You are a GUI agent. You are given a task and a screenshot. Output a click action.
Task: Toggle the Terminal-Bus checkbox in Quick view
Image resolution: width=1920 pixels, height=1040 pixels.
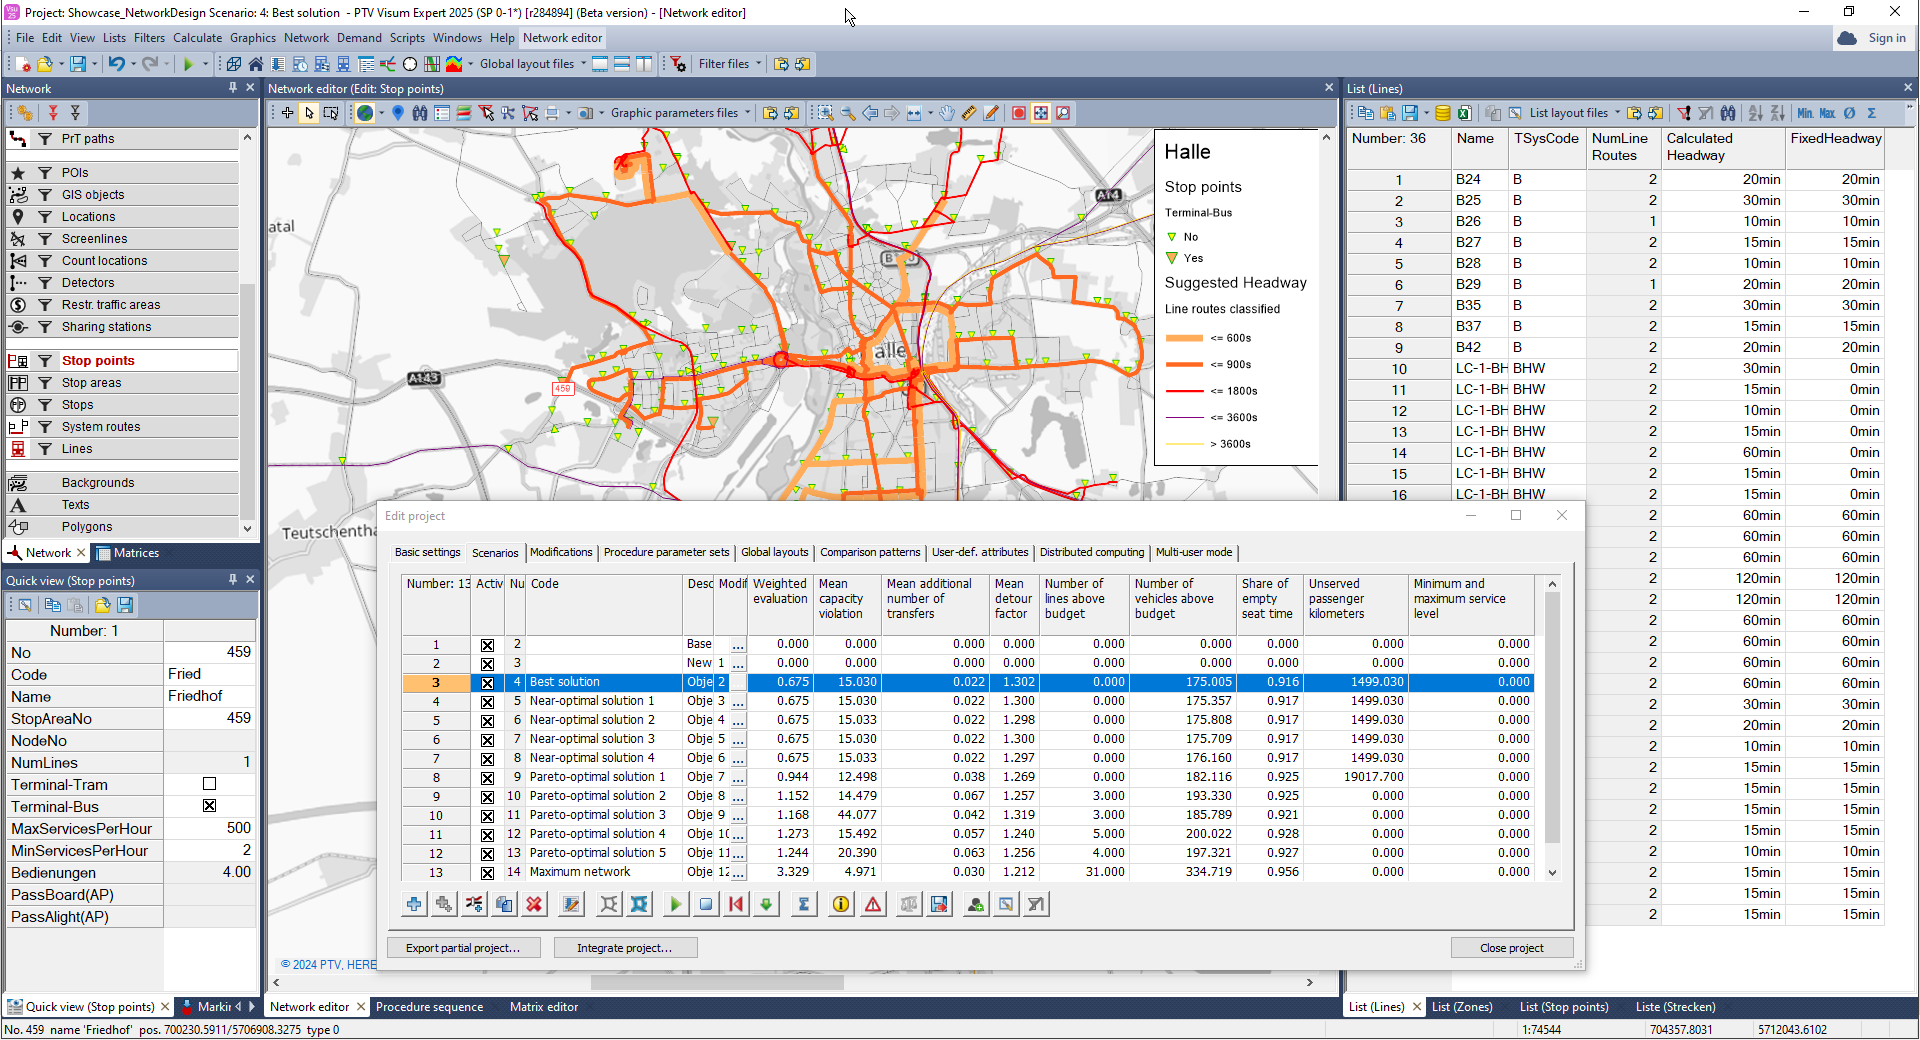pos(209,806)
